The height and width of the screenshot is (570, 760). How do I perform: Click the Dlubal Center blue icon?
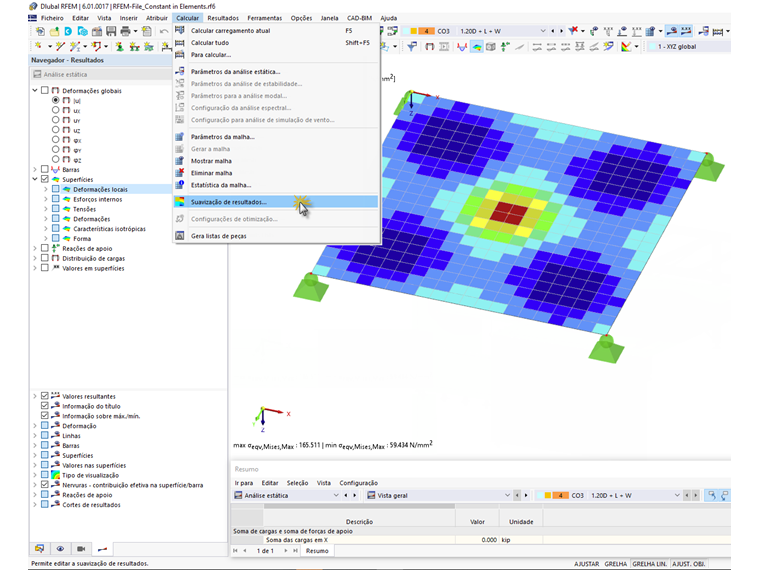click(x=68, y=32)
